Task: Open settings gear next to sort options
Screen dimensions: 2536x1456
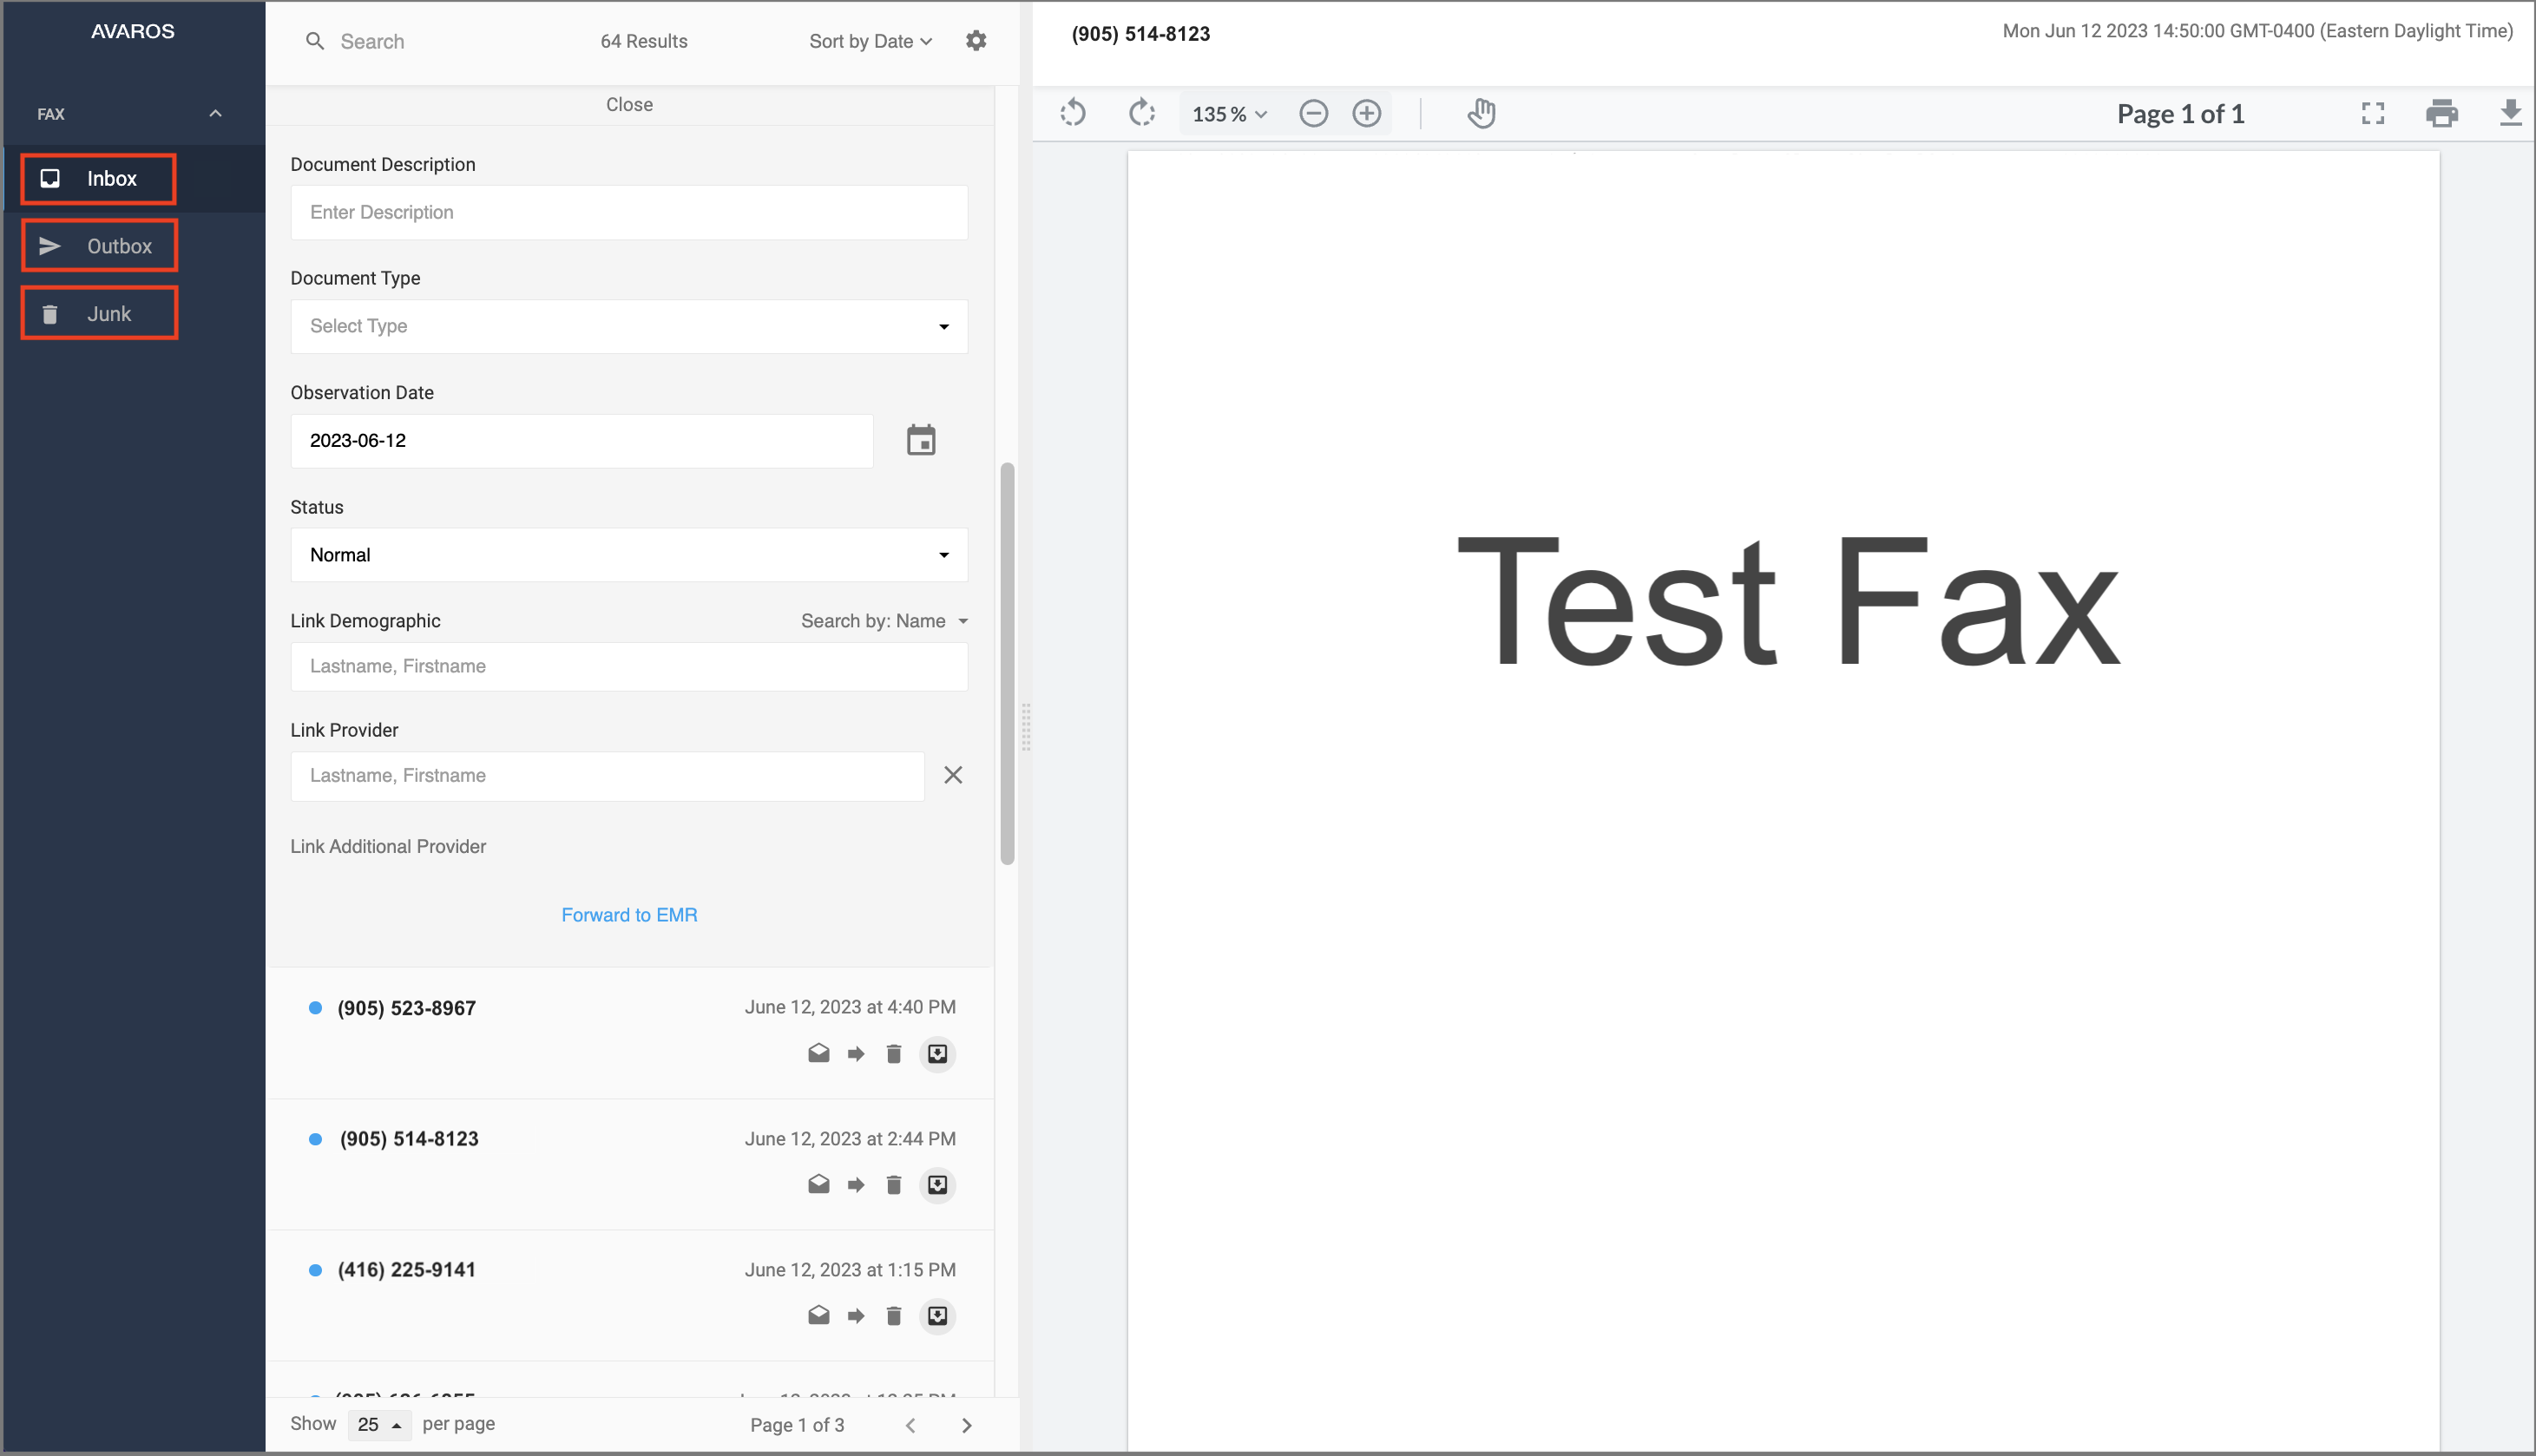Action: (x=976, y=40)
